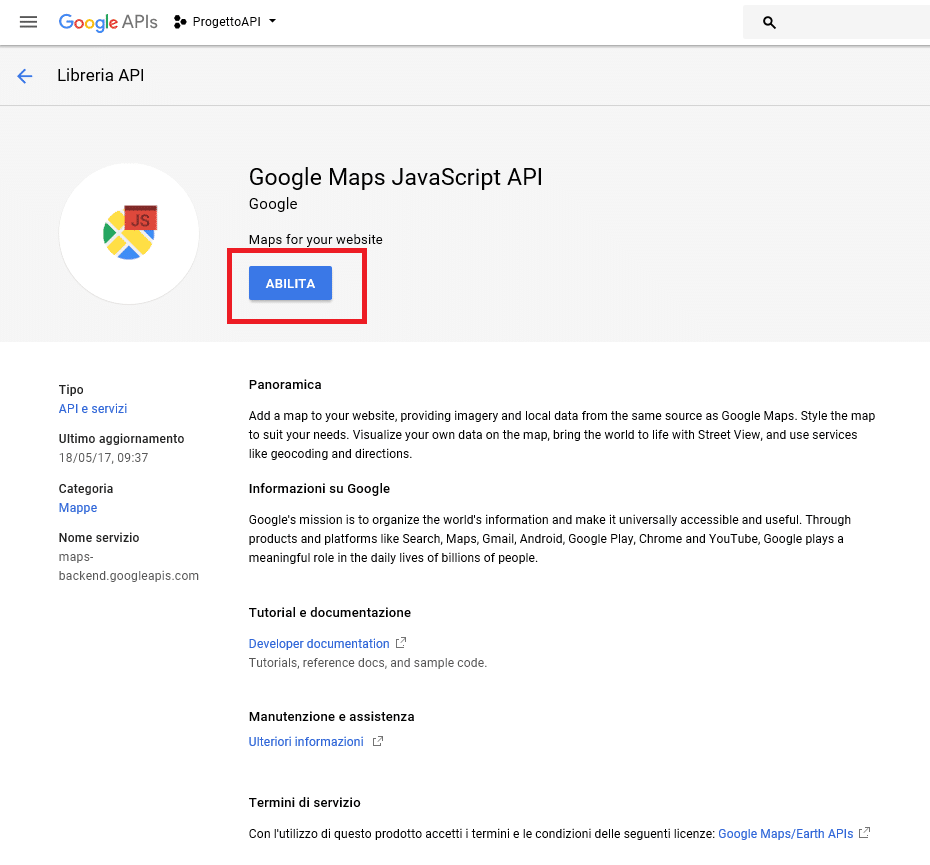The height and width of the screenshot is (865, 930).
Task: Click the Google APIs logo
Action: tap(108, 22)
